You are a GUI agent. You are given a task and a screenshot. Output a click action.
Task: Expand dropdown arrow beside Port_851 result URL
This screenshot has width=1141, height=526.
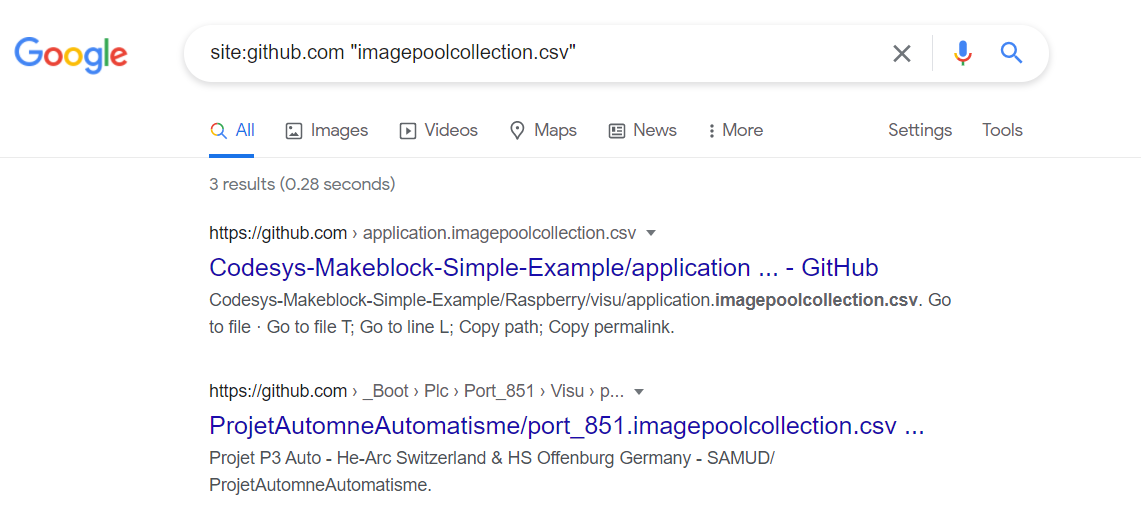[x=640, y=391]
